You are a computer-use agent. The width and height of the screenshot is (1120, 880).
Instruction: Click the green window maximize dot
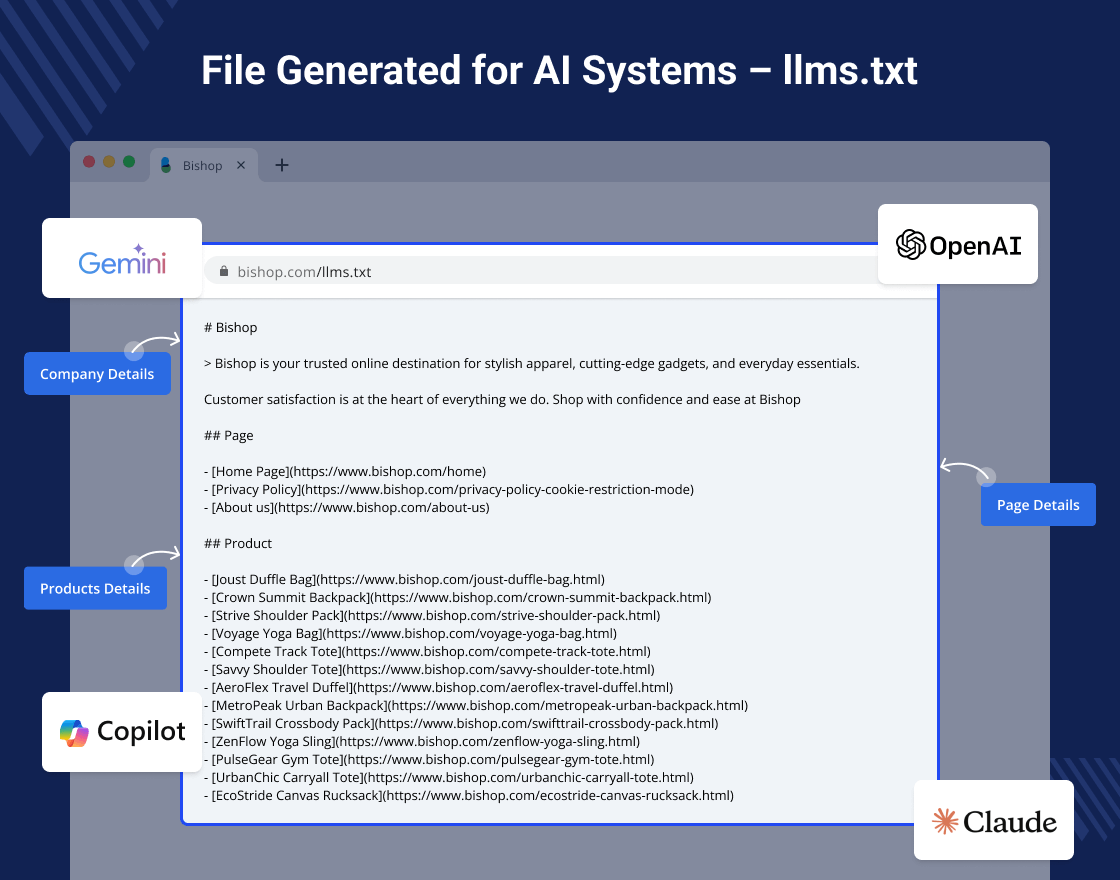coord(129,161)
